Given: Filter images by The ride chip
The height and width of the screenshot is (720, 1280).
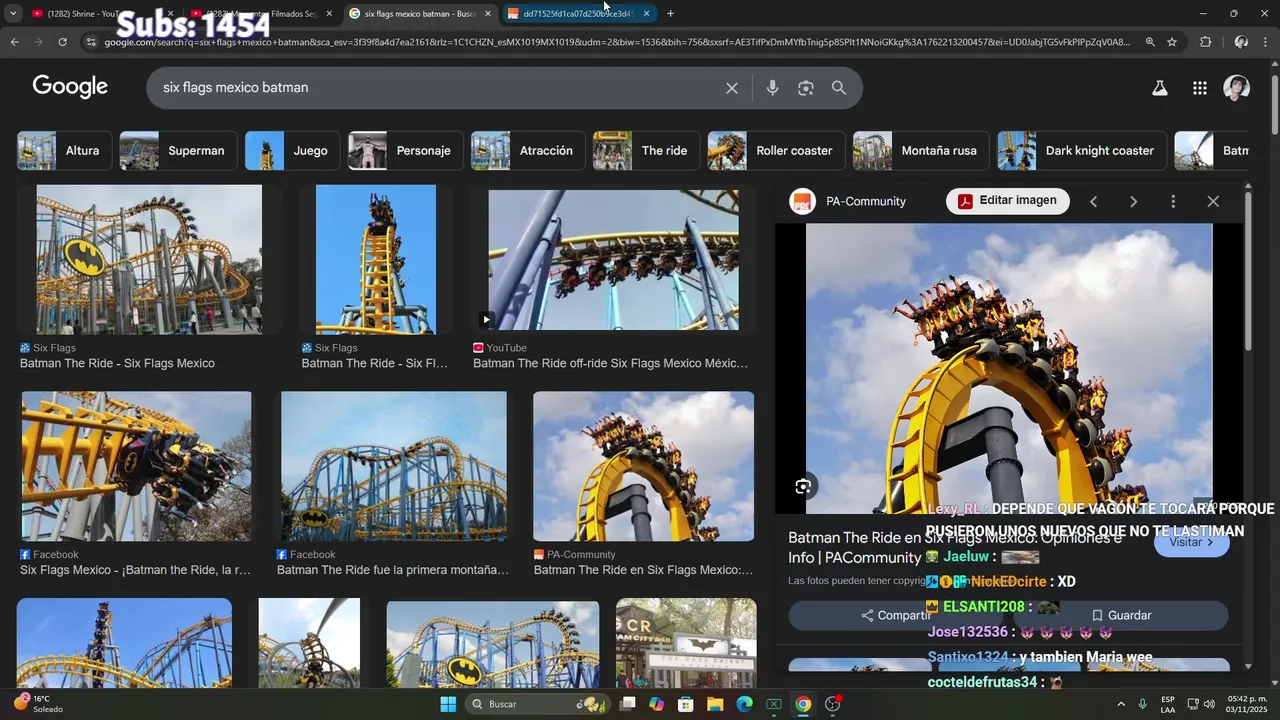Looking at the screenshot, I should 646,151.
